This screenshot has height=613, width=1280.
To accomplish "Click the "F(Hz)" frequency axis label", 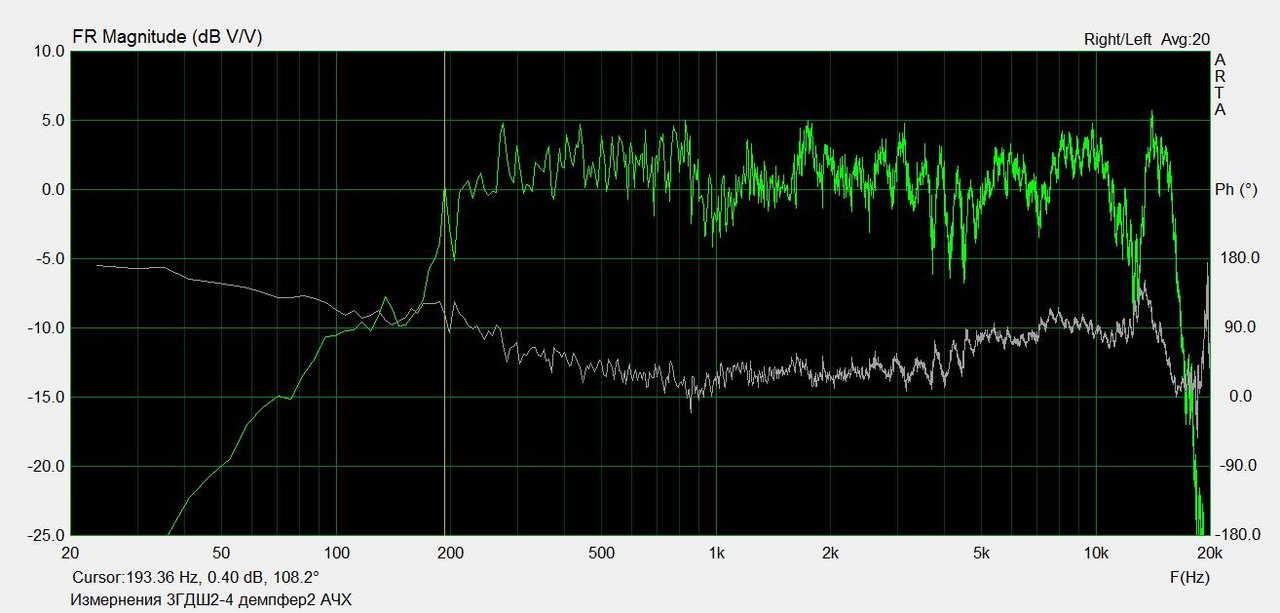I will click(1190, 577).
